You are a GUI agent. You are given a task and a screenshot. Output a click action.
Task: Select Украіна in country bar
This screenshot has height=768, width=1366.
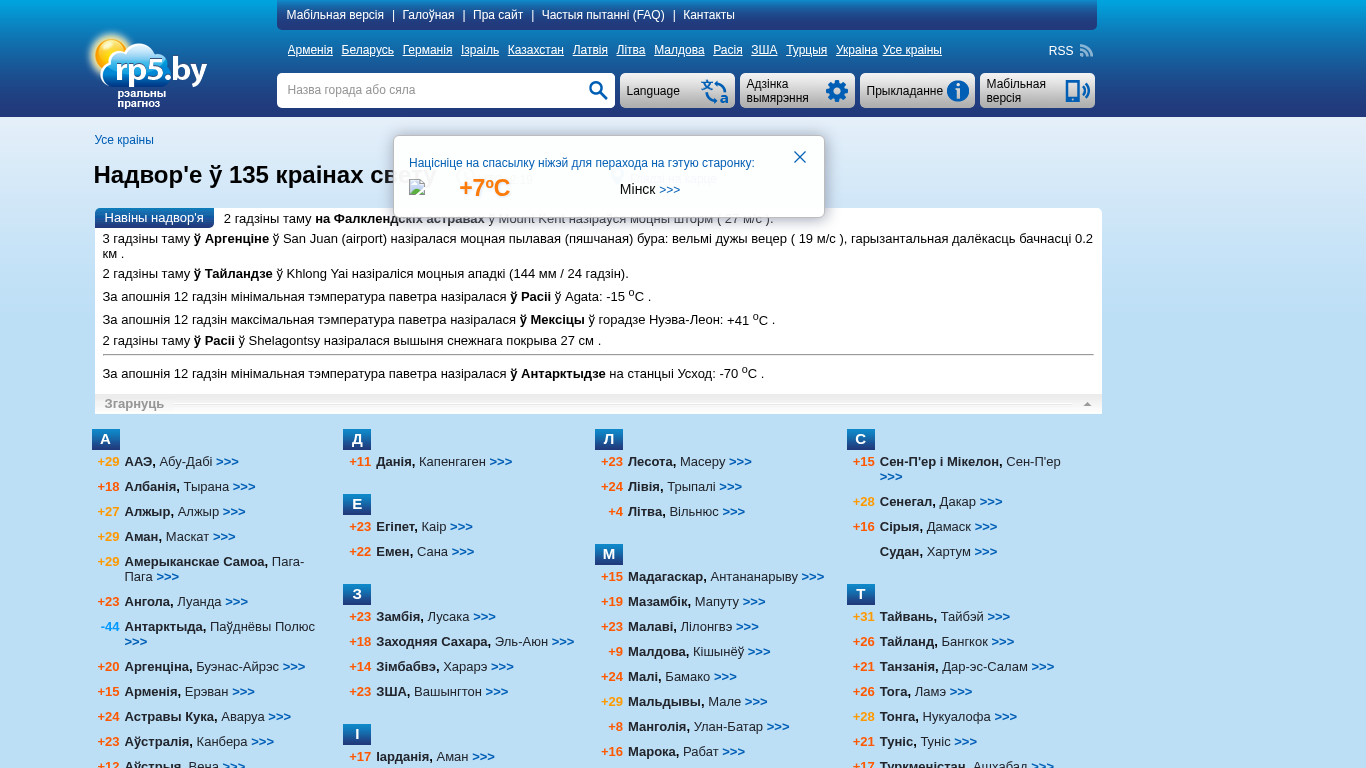(x=856, y=50)
